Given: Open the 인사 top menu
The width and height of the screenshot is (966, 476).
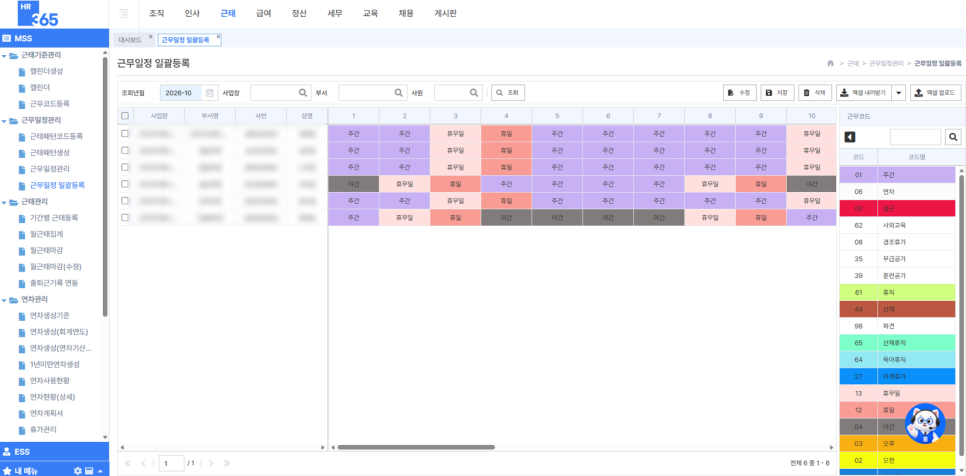Looking at the screenshot, I should [x=192, y=14].
